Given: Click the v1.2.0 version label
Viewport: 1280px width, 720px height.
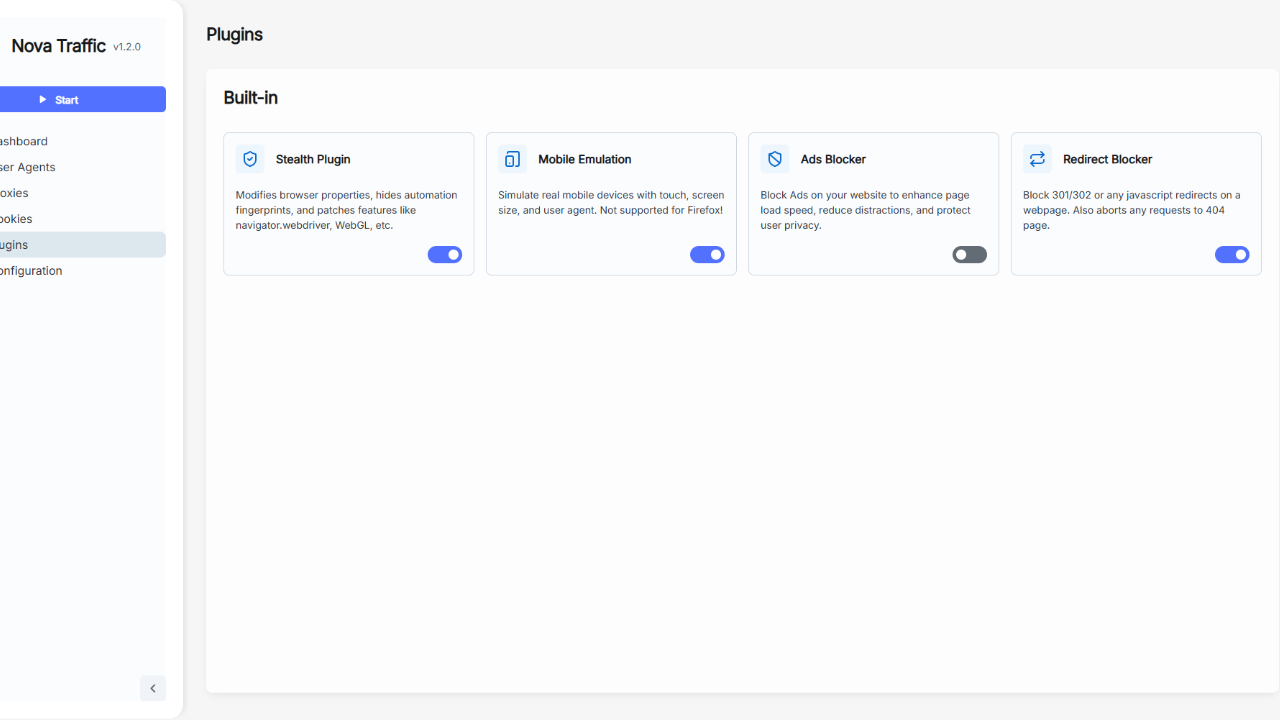Looking at the screenshot, I should [x=127, y=46].
